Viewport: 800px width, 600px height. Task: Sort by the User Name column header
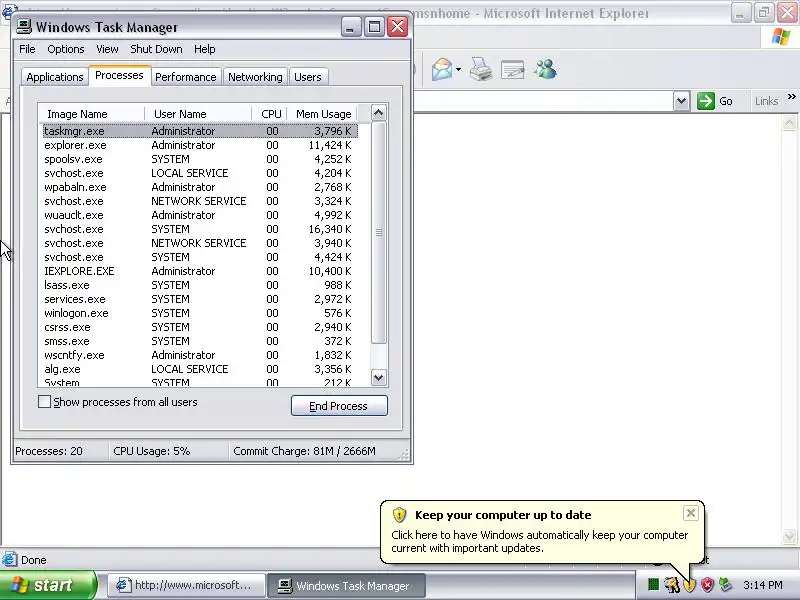[x=198, y=114]
